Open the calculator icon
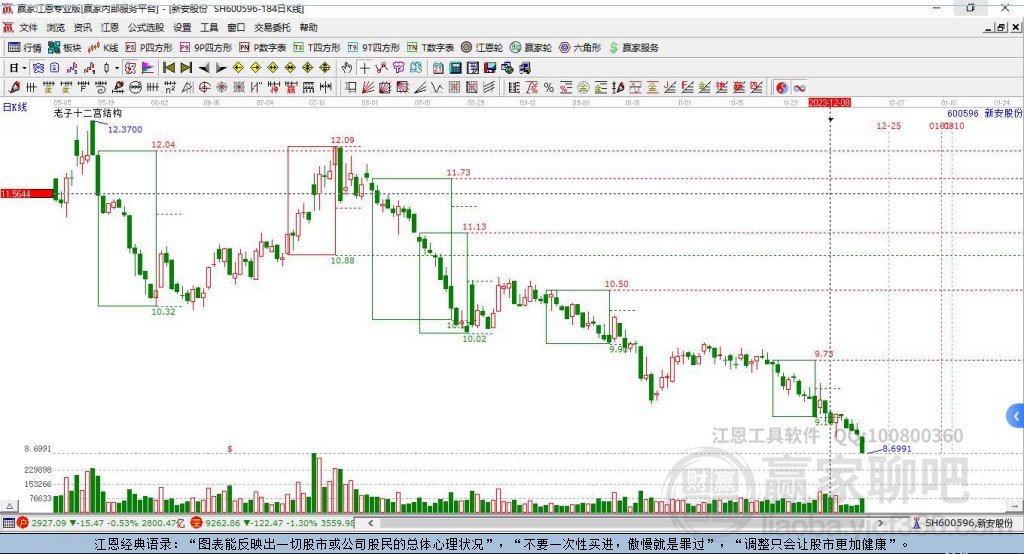Image resolution: width=1024 pixels, height=554 pixels. click(456, 68)
